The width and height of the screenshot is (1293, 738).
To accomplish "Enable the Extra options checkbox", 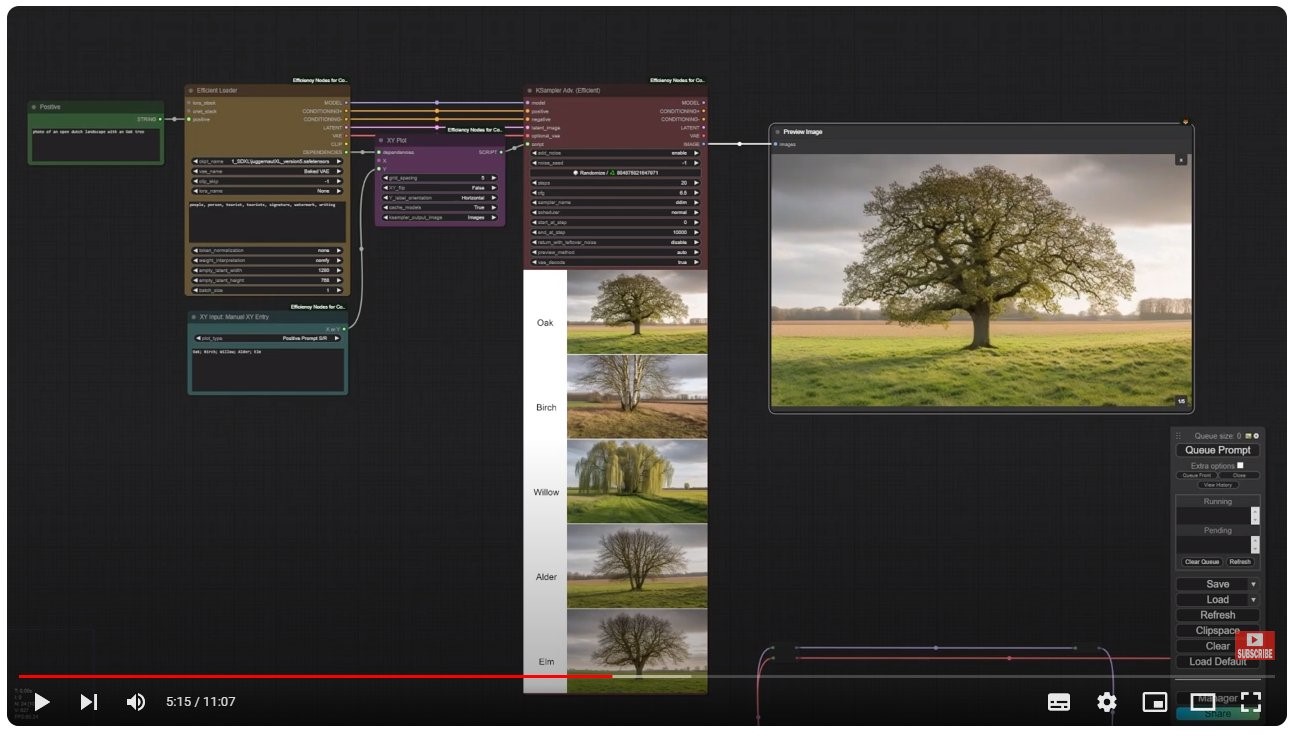I will [x=1240, y=465].
